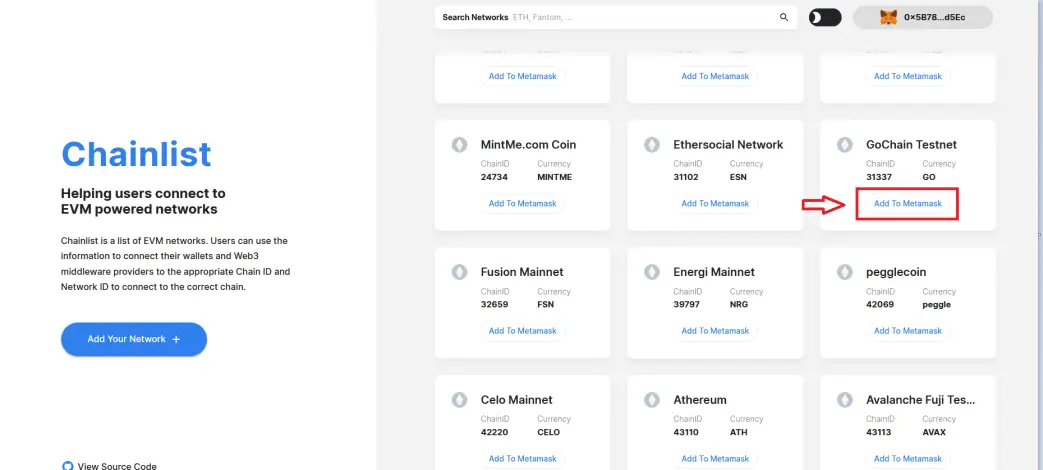
Task: Click the GitHub icon beside View Source Code
Action: click(x=67, y=466)
